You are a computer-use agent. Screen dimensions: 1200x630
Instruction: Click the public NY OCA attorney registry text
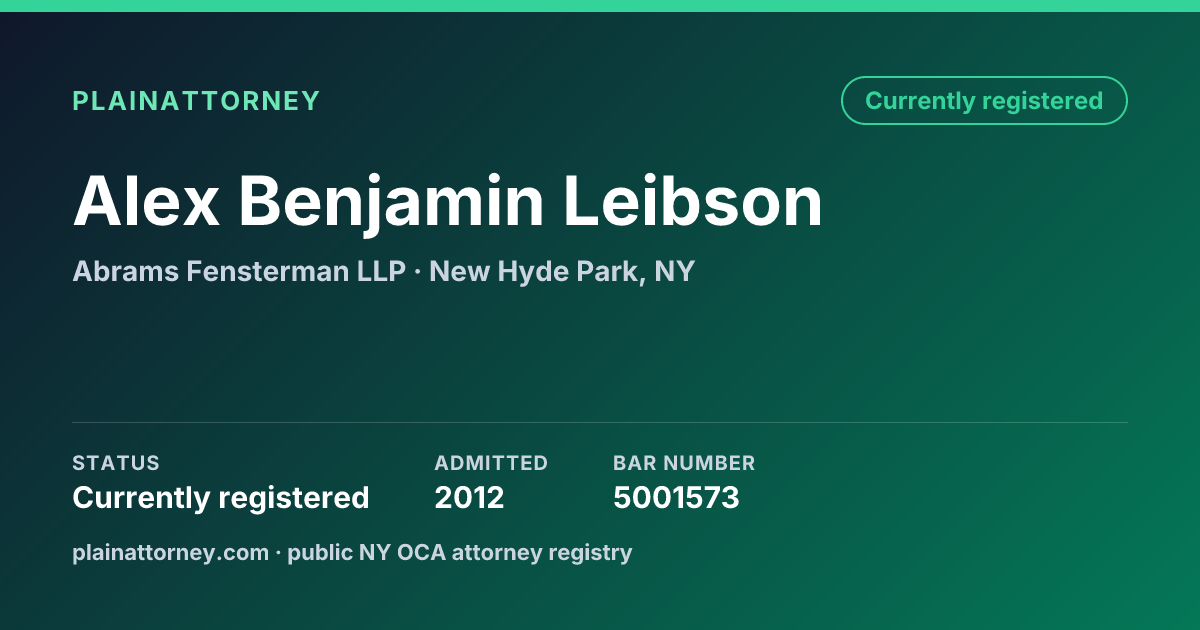(460, 552)
